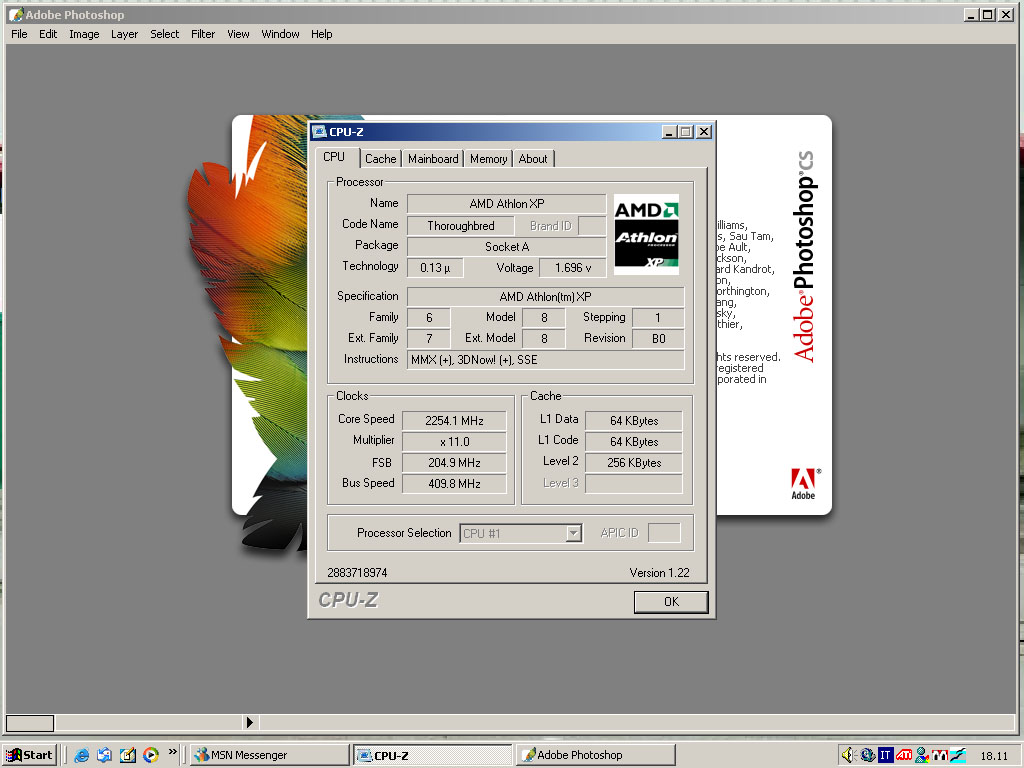Click the 2883718974 number in CPU-Z
The height and width of the screenshot is (768, 1024).
point(357,573)
